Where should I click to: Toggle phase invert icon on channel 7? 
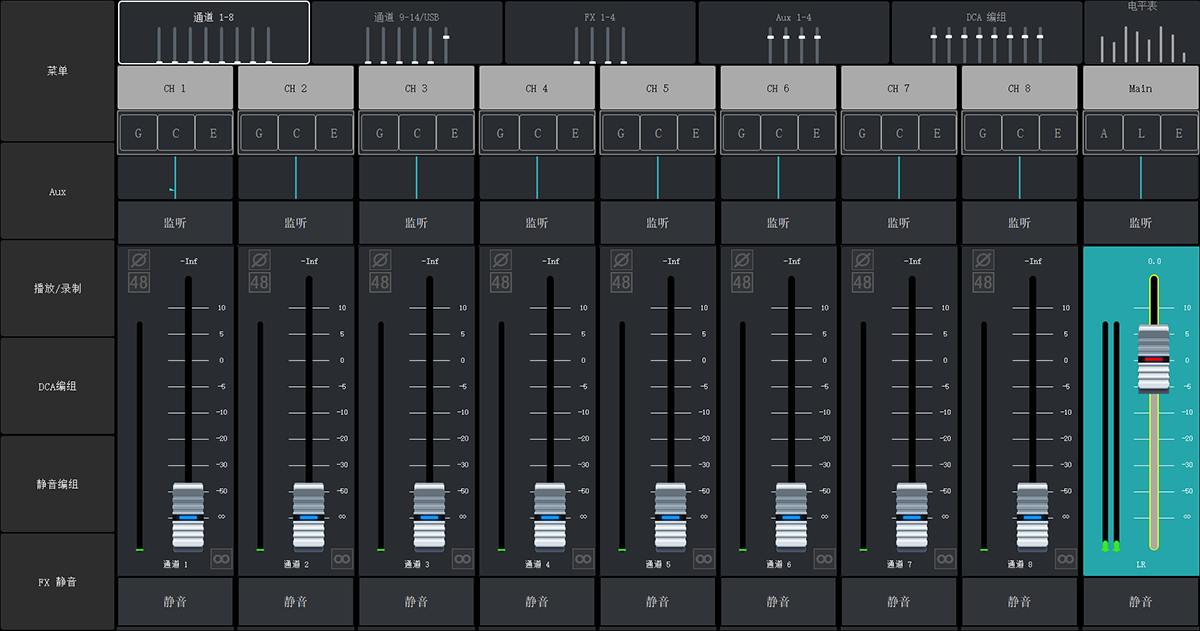[x=862, y=259]
